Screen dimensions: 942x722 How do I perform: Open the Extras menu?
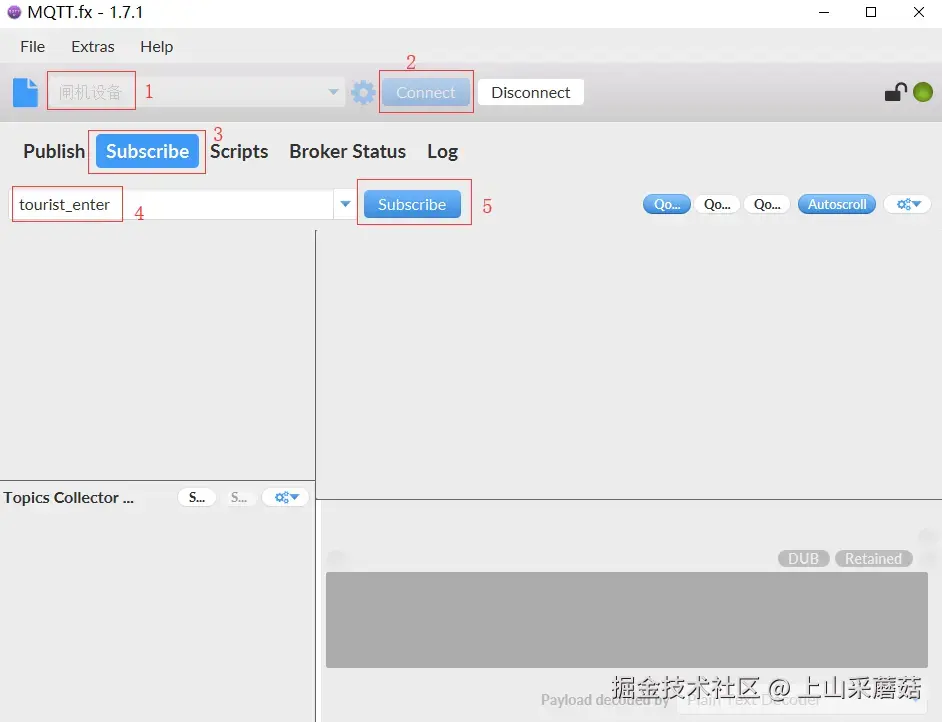(93, 46)
